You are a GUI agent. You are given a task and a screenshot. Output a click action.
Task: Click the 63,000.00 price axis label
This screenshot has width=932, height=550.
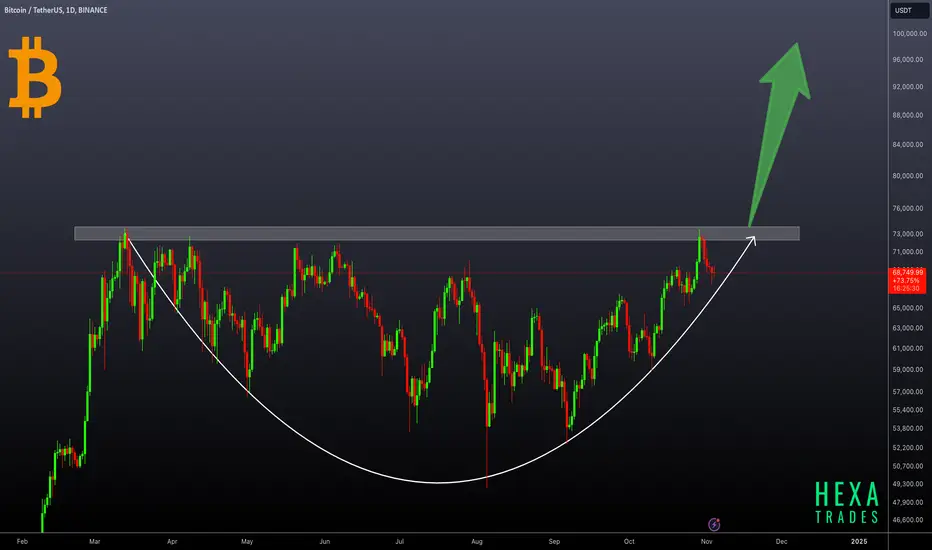tap(908, 328)
